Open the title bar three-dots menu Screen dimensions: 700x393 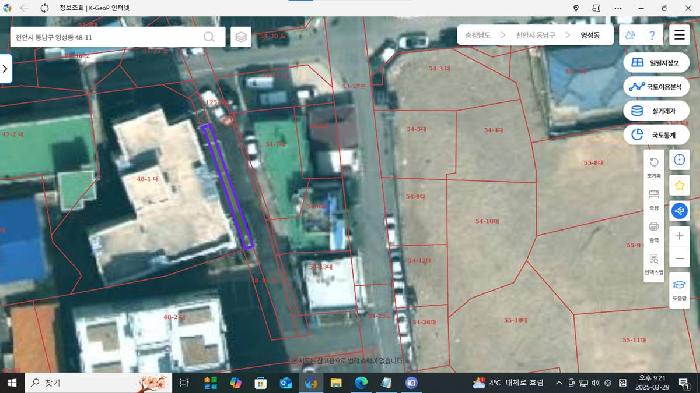[x=618, y=8]
